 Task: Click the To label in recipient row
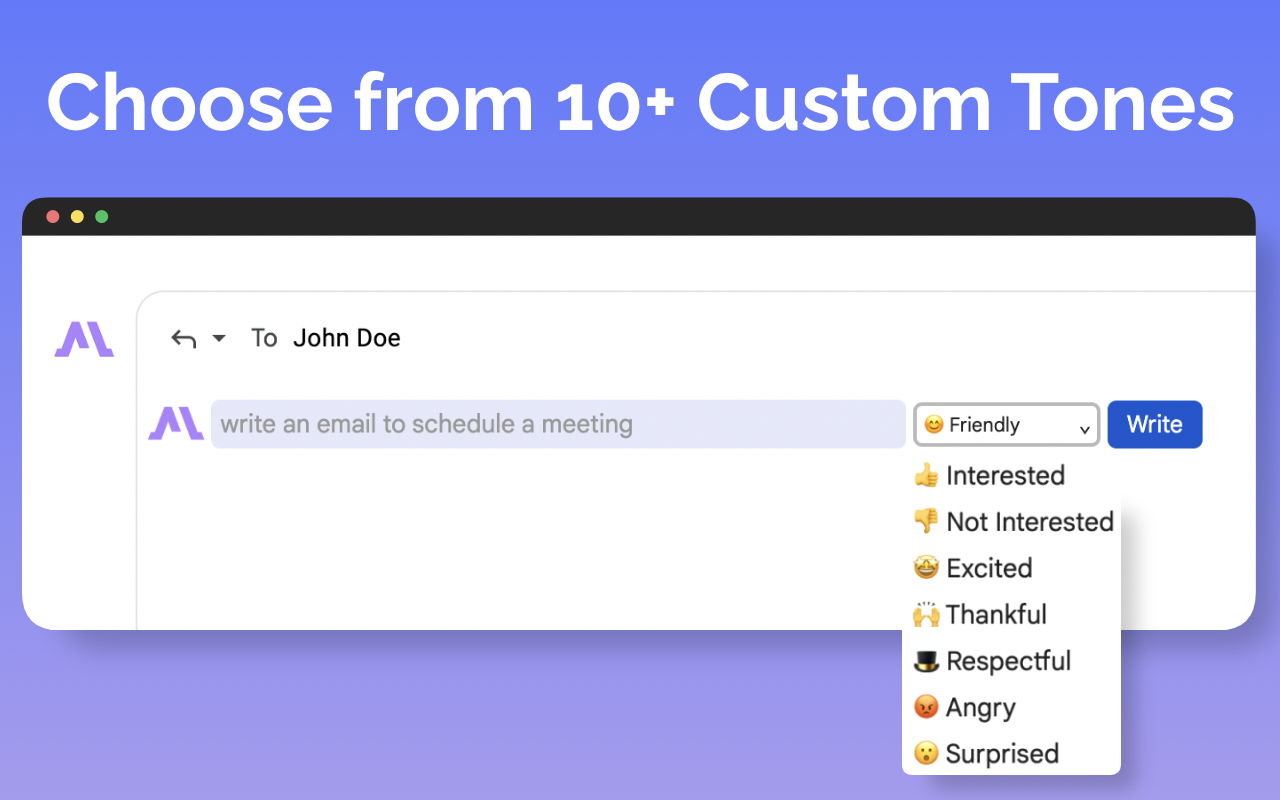264,338
